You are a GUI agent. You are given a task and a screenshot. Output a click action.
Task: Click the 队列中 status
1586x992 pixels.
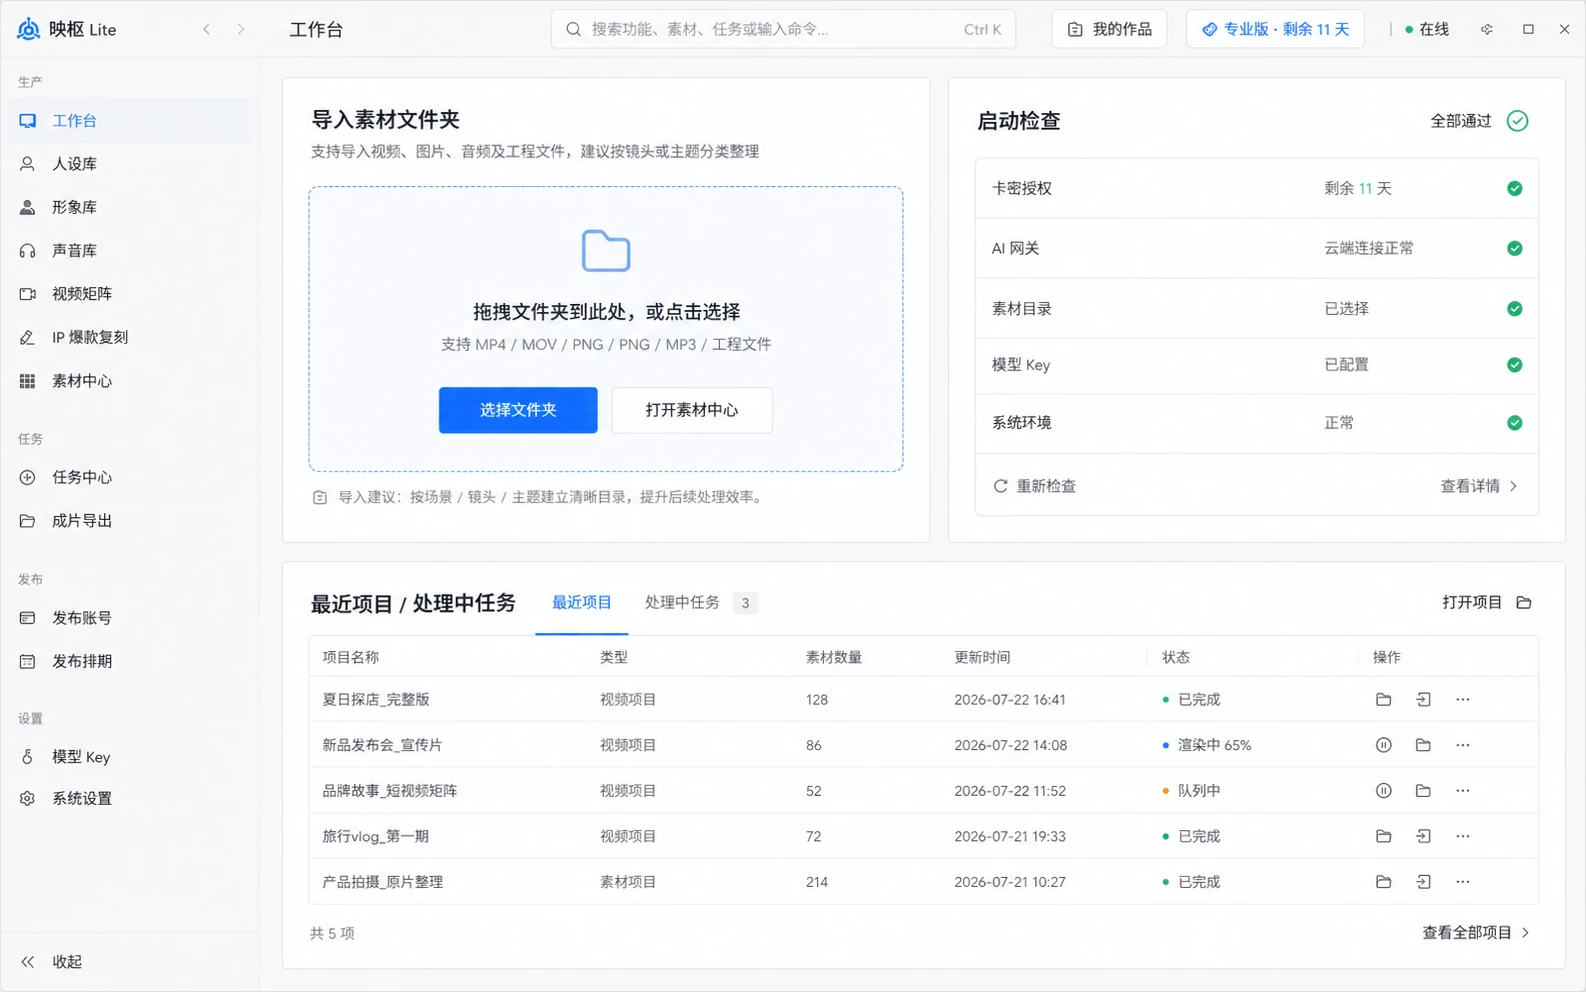[x=1191, y=791]
